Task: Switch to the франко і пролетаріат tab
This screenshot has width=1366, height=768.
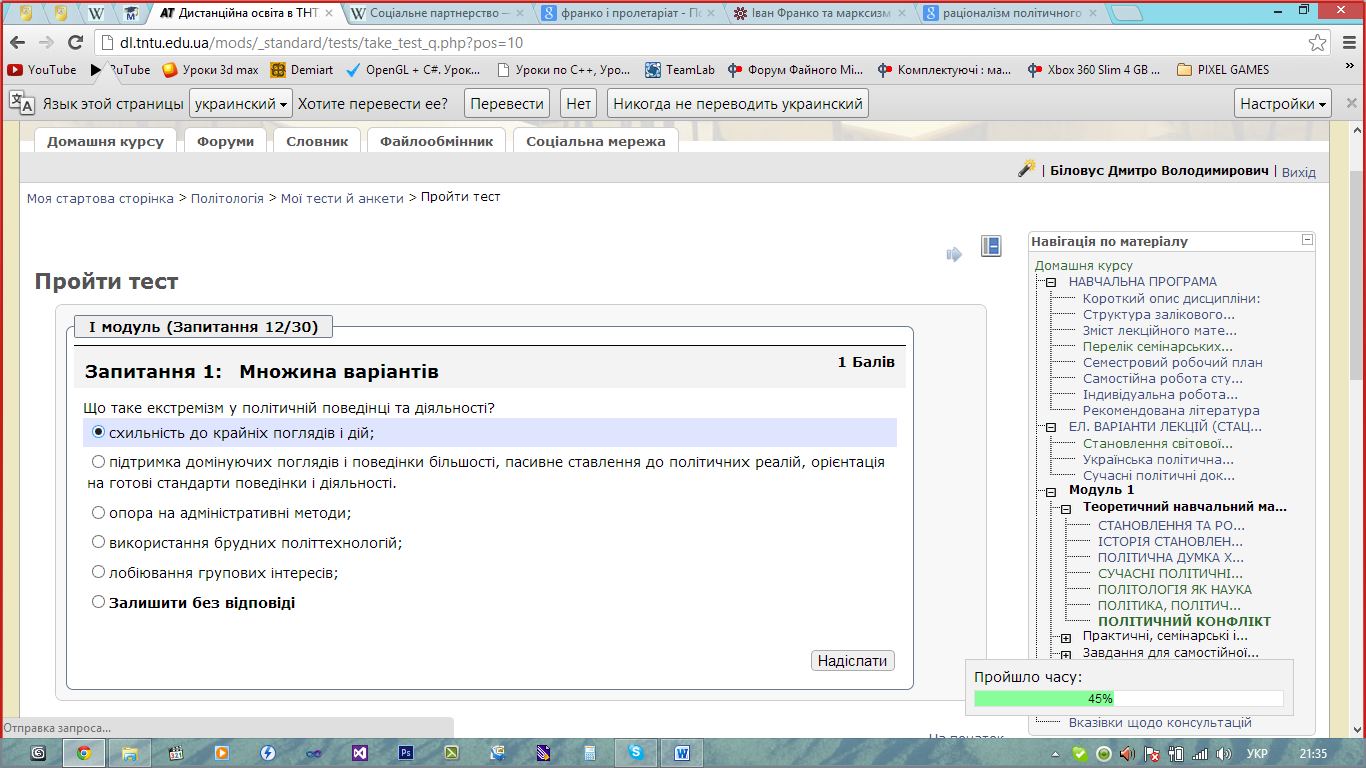Action: (x=627, y=14)
